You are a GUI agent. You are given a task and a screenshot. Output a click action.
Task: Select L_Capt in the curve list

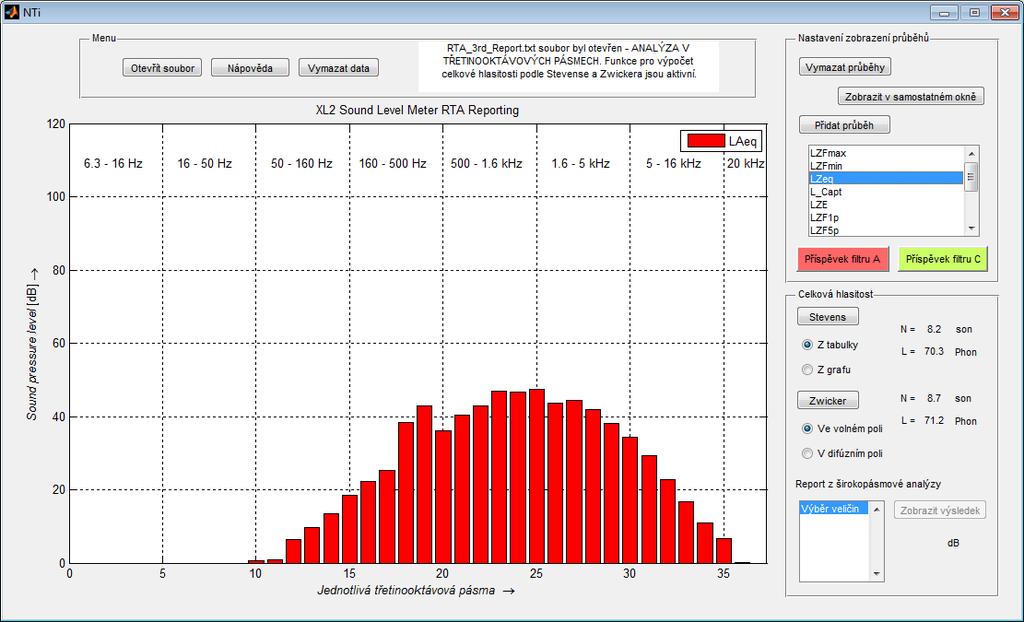886,191
